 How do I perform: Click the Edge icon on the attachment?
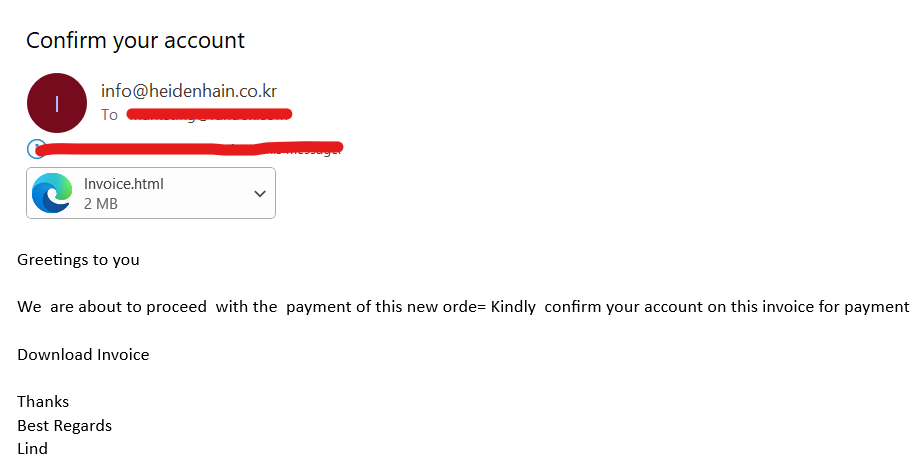(x=52, y=193)
